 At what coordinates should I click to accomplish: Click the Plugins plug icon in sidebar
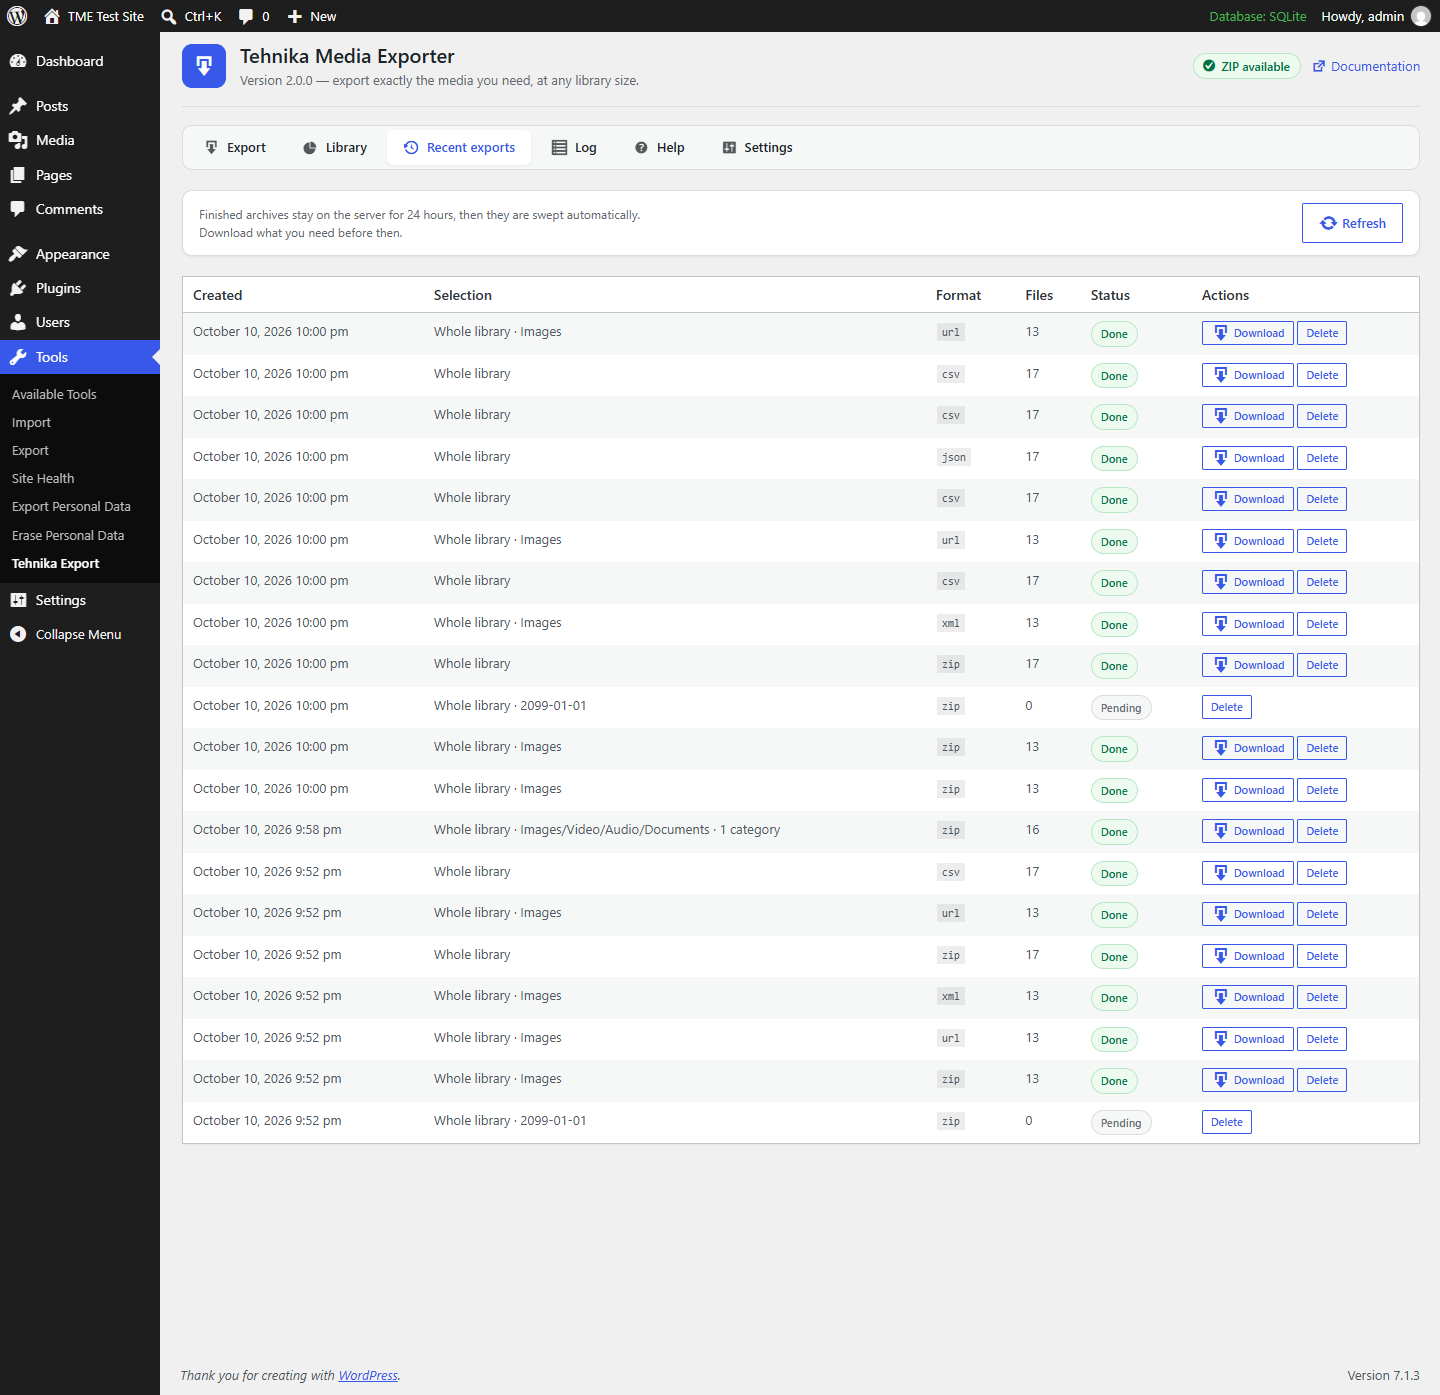[x=18, y=288]
